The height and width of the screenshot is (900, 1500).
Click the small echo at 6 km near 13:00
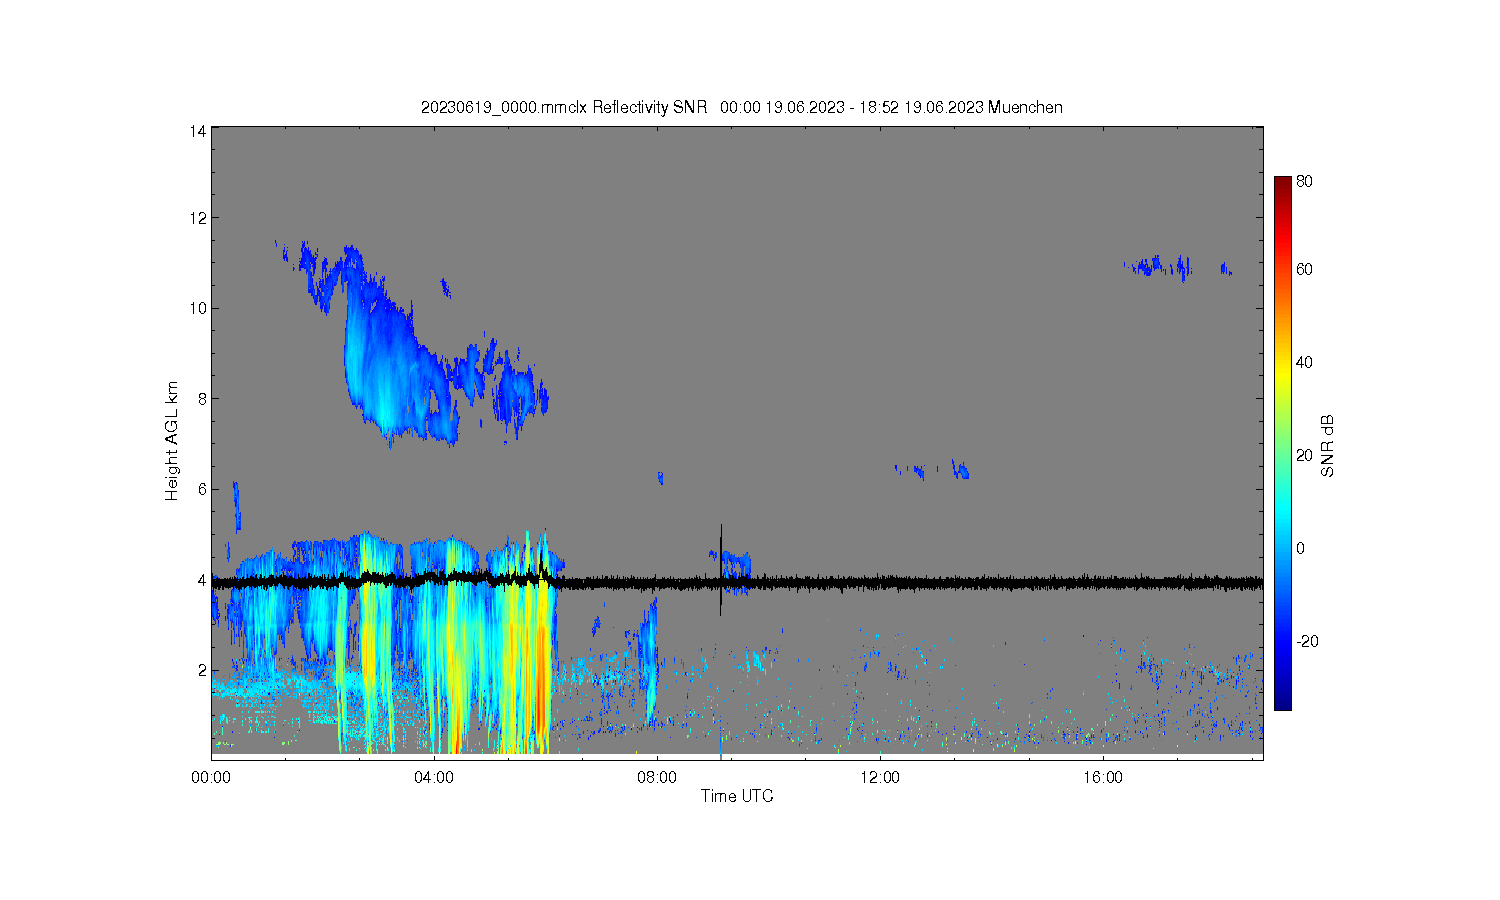(960, 469)
